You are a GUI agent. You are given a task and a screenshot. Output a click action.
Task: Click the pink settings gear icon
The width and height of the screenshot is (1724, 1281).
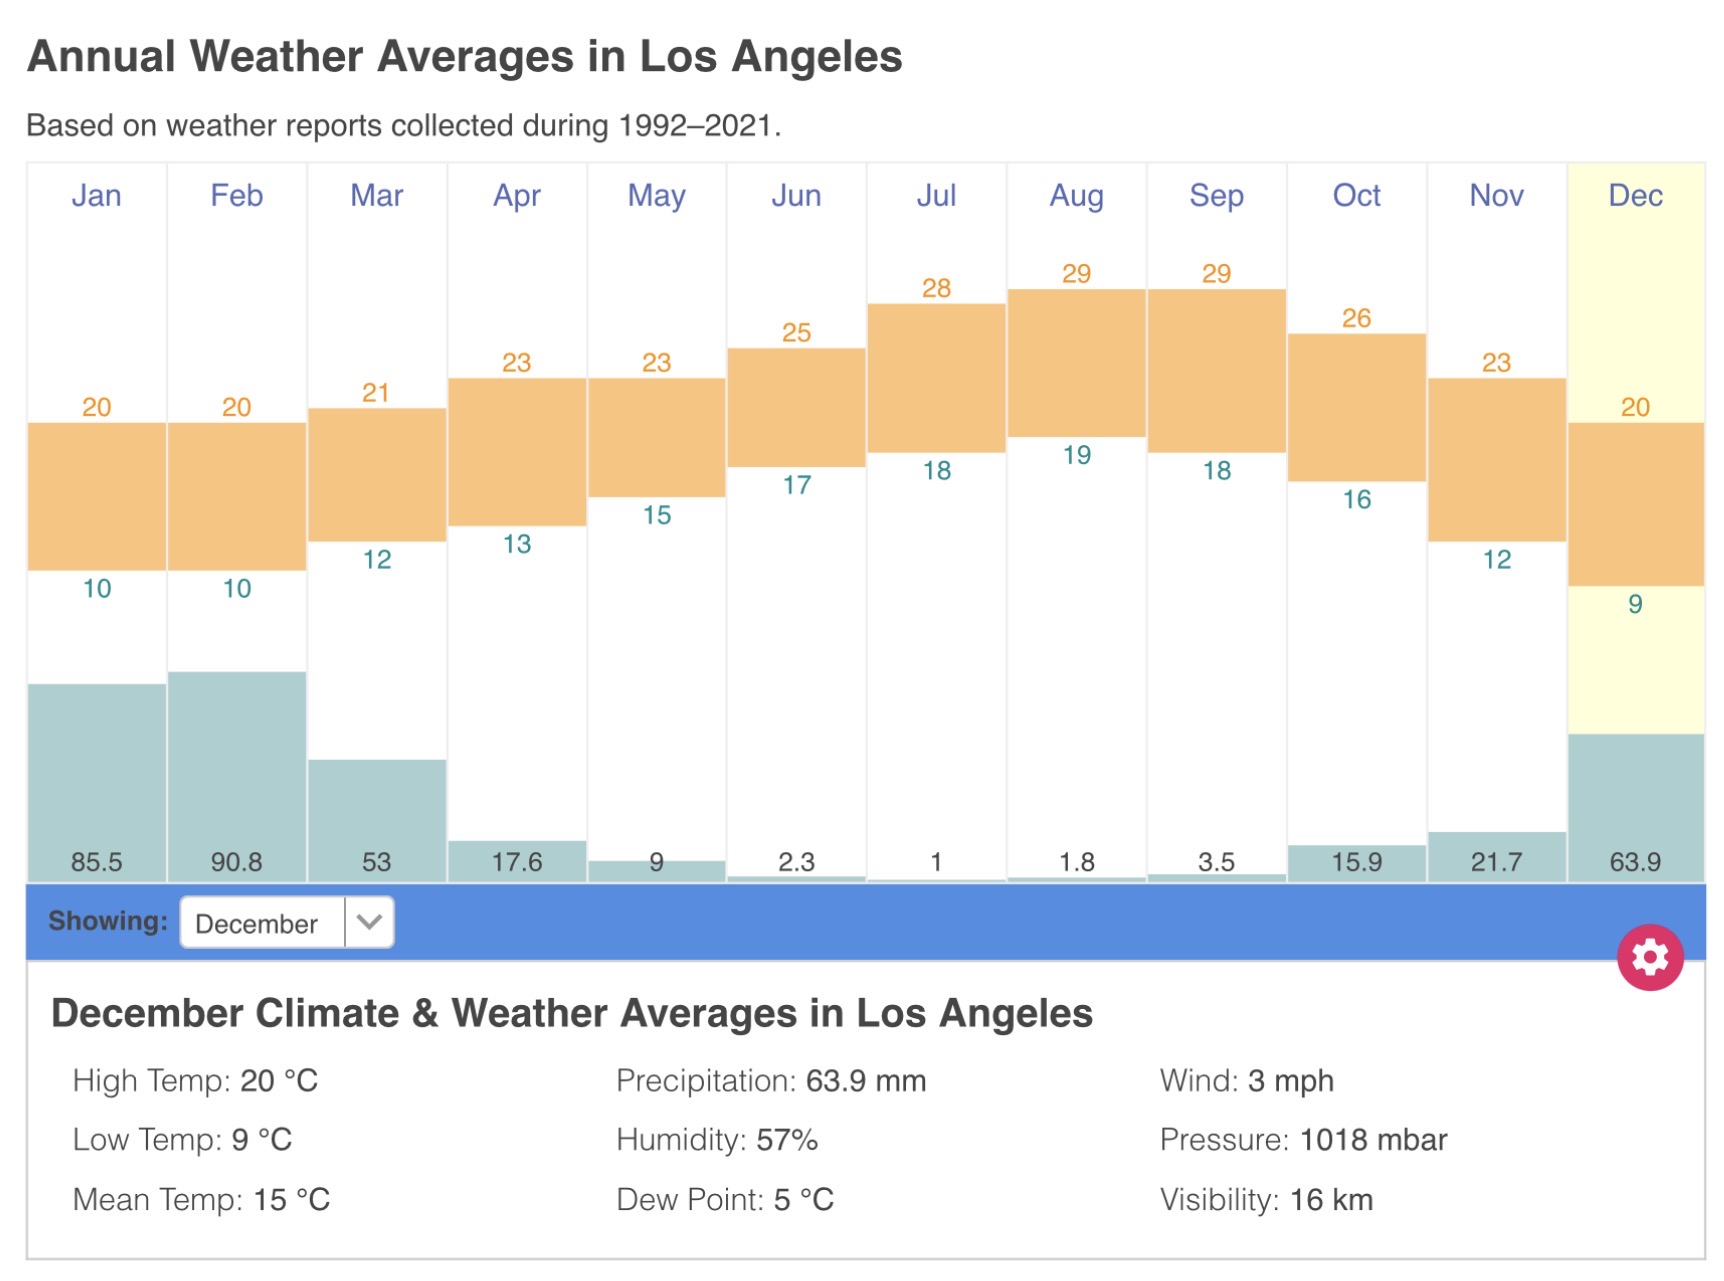pos(1649,957)
